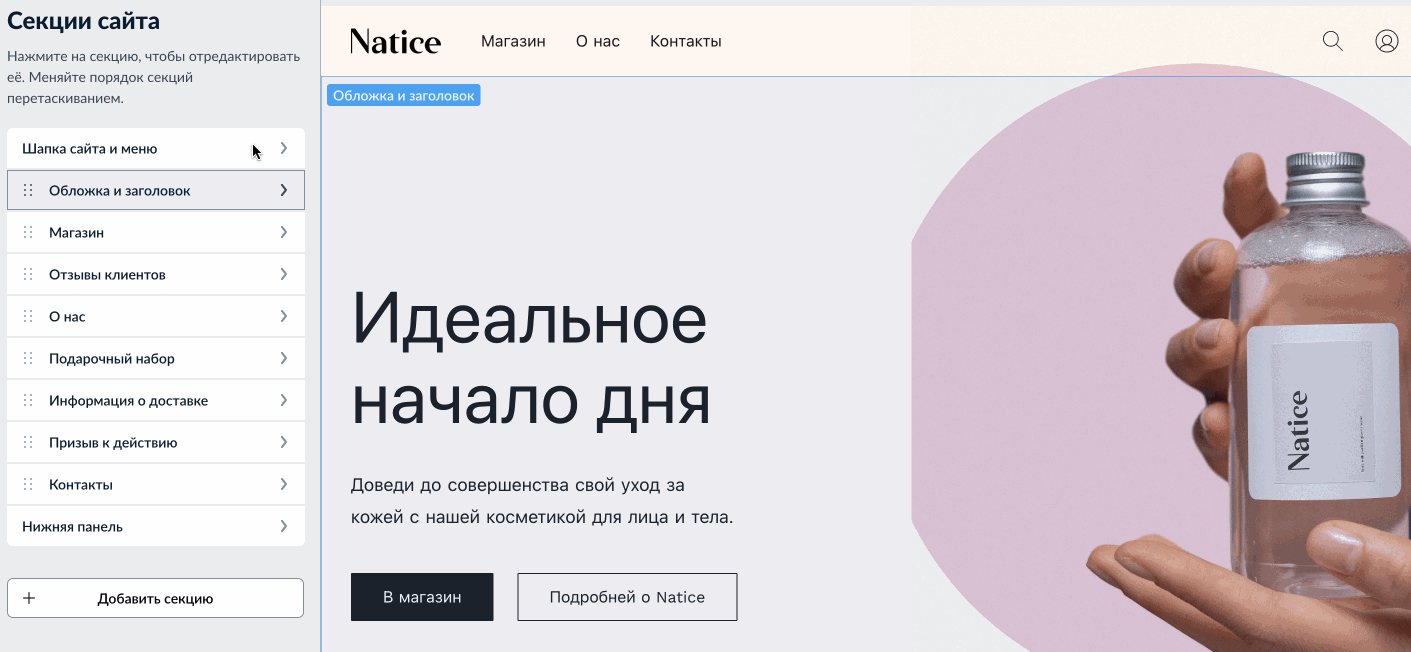Click the blue Обложка и заголовок section tag
The height and width of the screenshot is (652, 1411).
pos(403,95)
